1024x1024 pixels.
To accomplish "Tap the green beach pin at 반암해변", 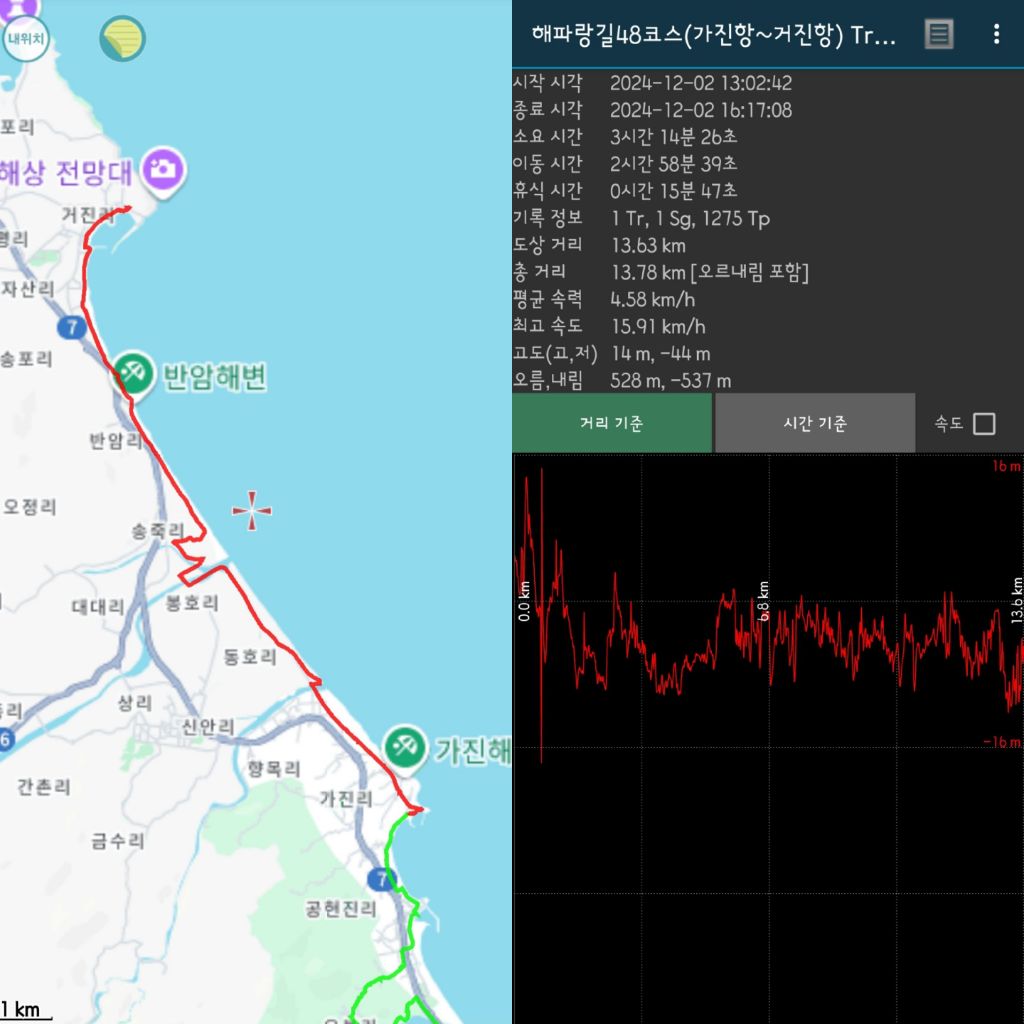I will (133, 375).
